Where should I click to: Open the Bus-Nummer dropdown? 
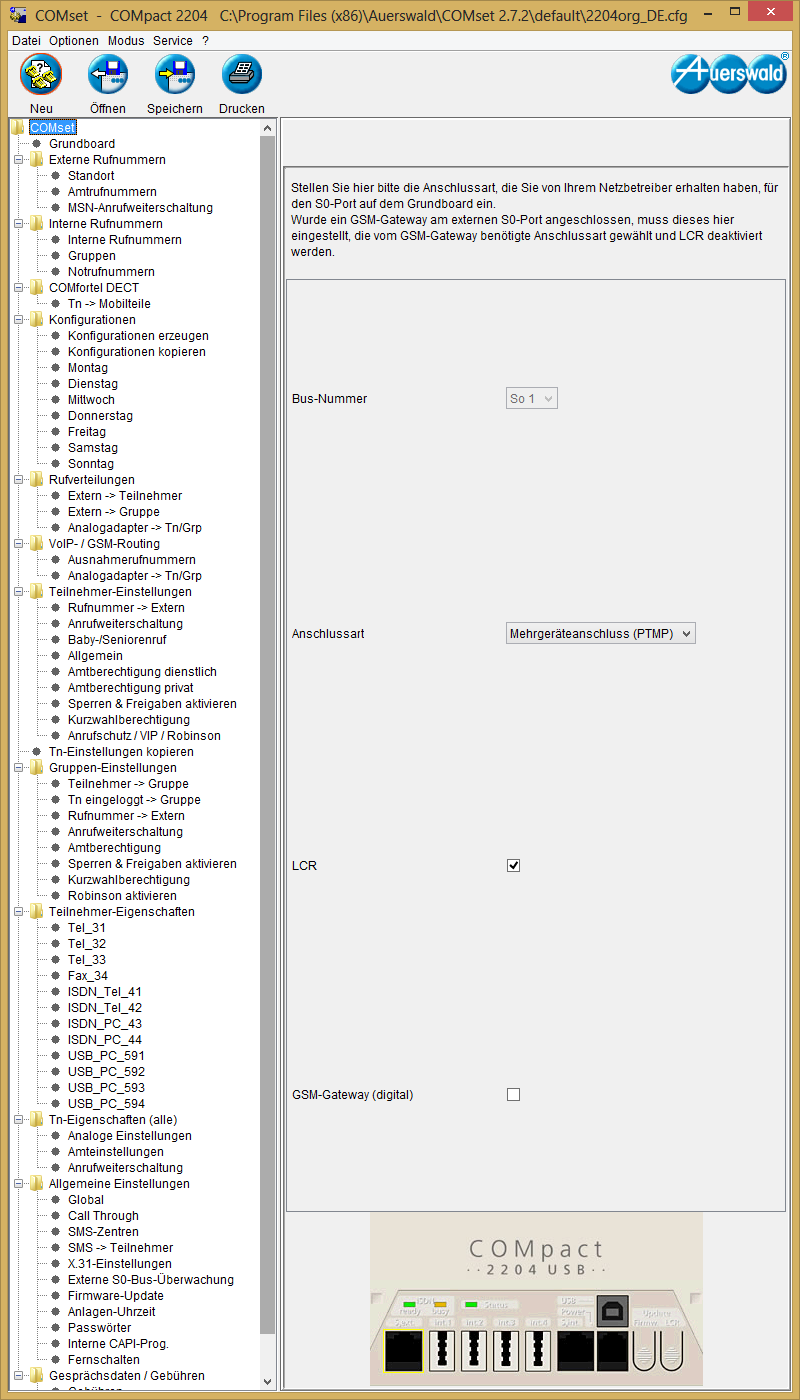[x=531, y=399]
